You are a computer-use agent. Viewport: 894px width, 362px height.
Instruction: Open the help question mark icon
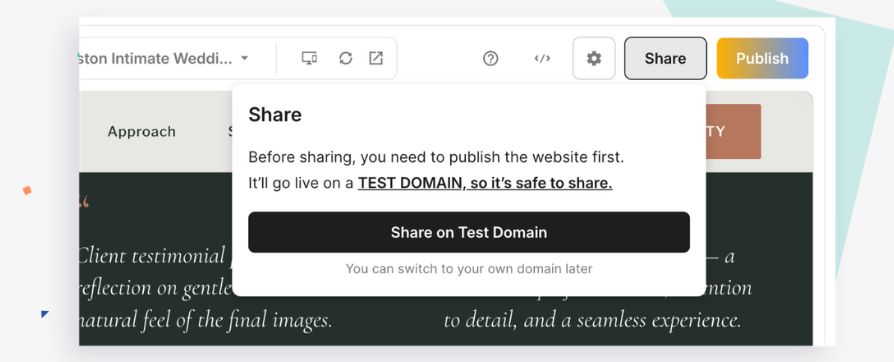click(490, 58)
